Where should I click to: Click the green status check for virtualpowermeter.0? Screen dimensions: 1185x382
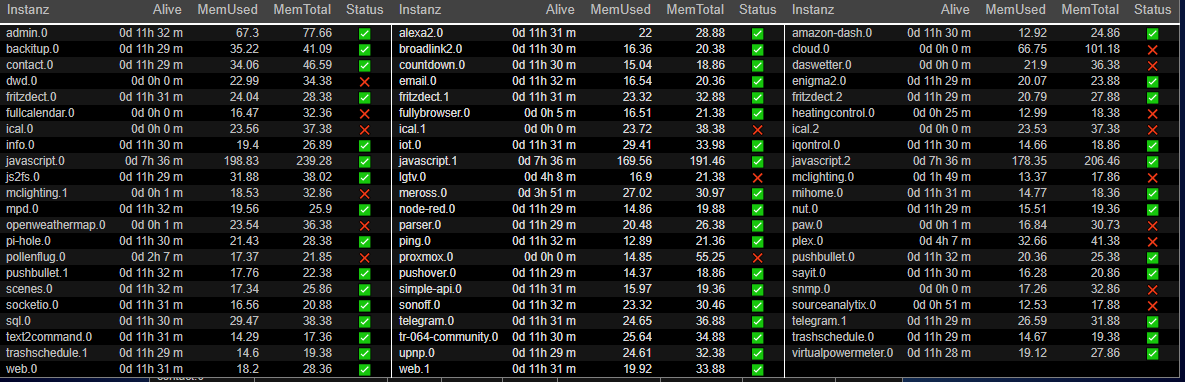[1153, 353]
